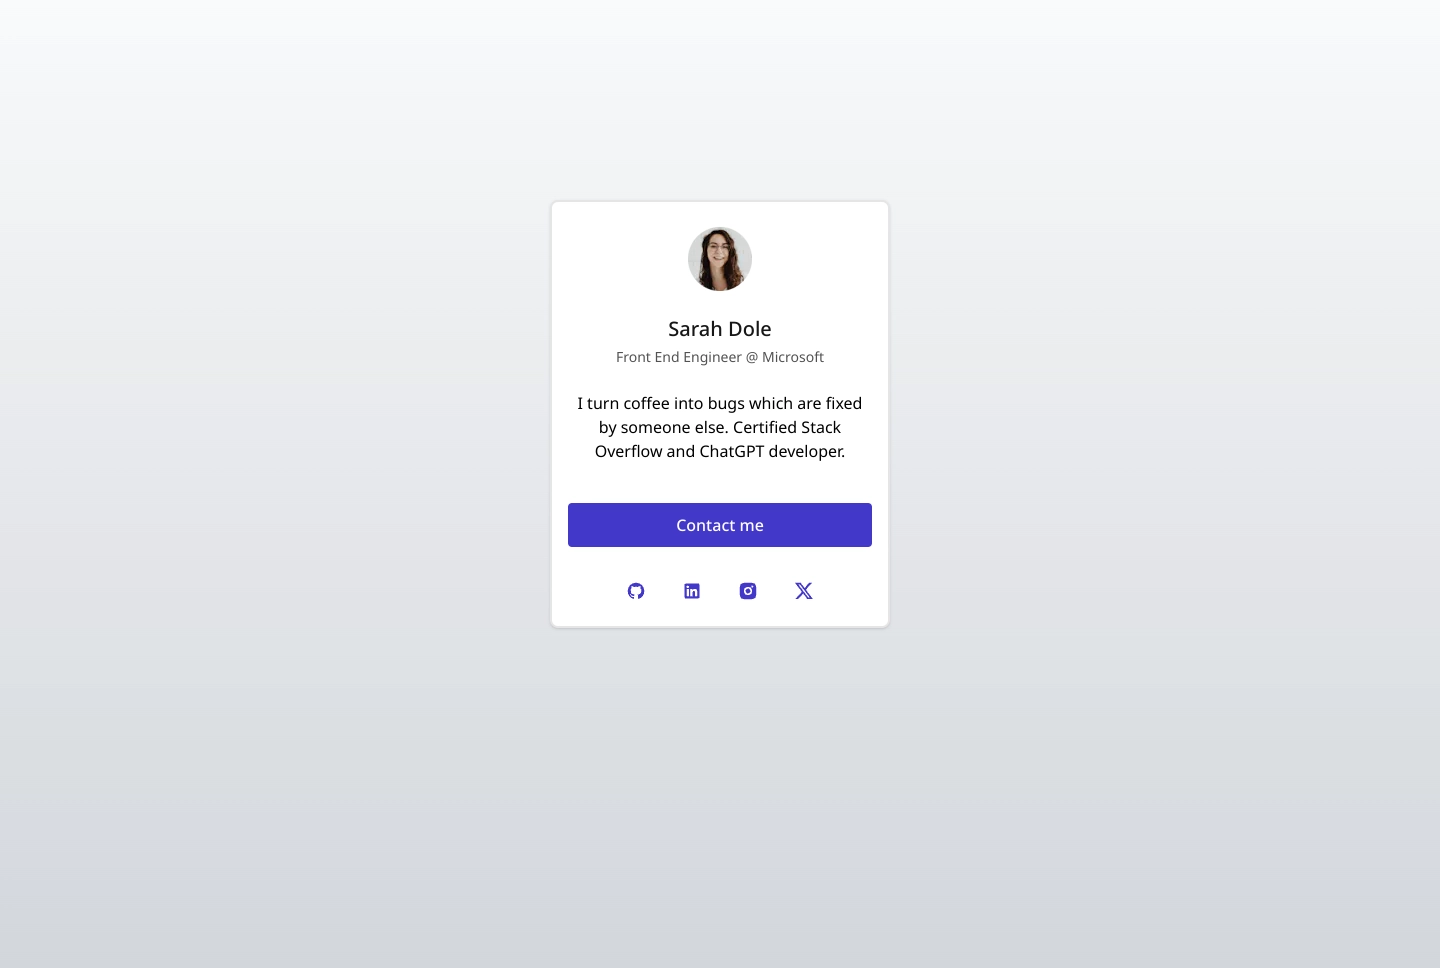Click the '@' symbol in the job title
Image resolution: width=1440 pixels, height=968 pixels.
pyautogui.click(x=752, y=357)
